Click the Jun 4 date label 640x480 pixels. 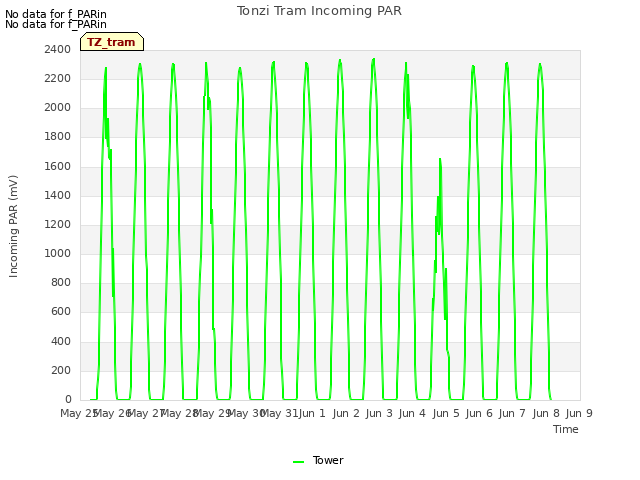[412, 413]
